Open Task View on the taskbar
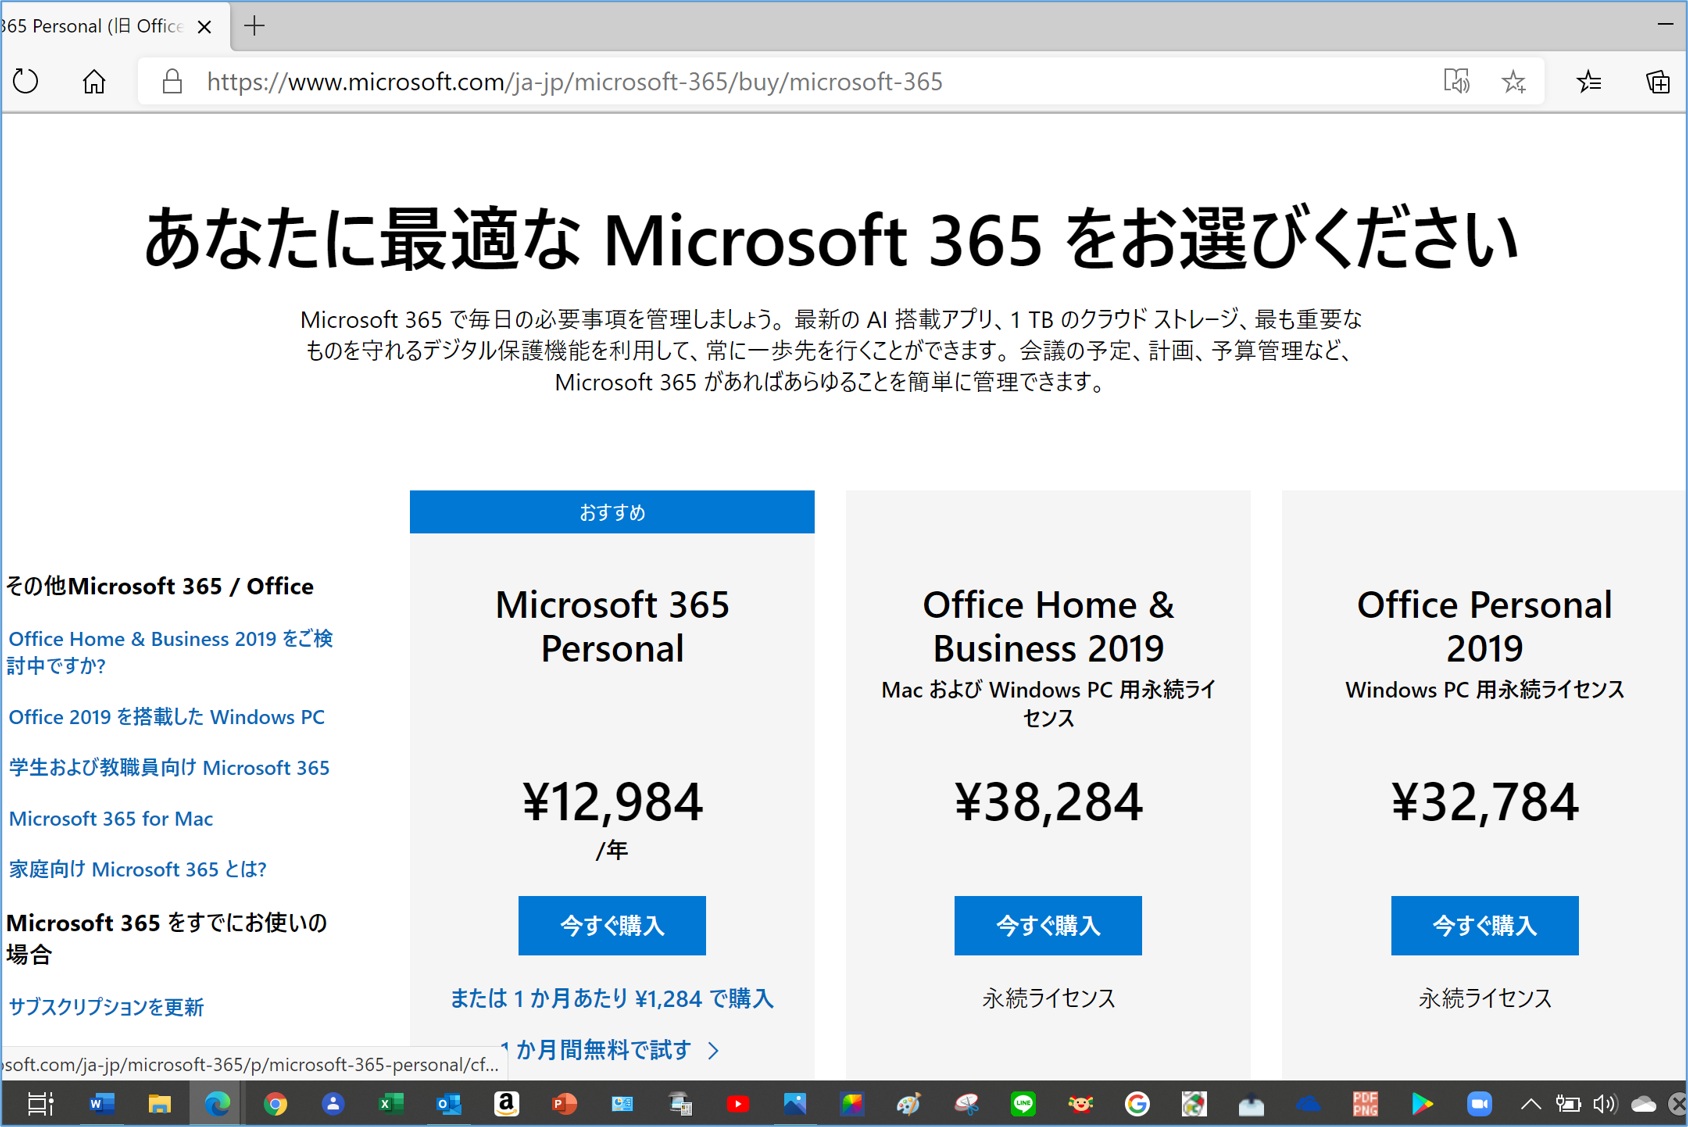1688x1127 pixels. tap(40, 1104)
